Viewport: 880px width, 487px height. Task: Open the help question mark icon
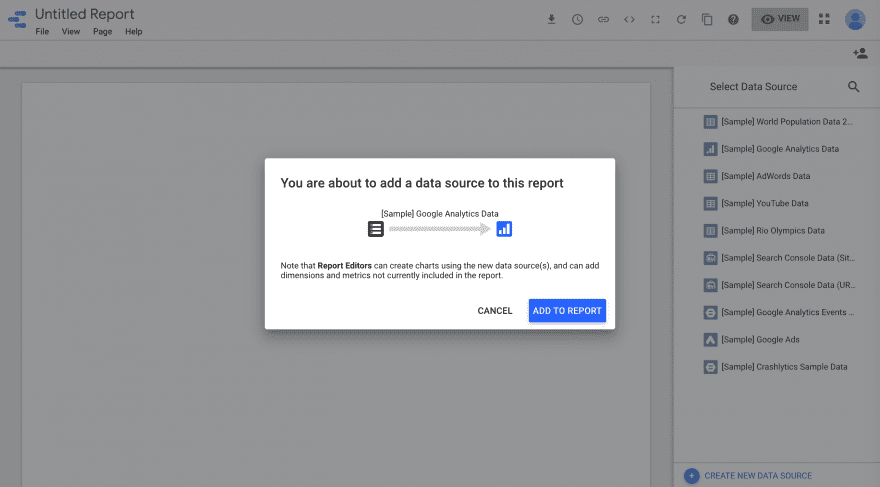click(x=733, y=20)
